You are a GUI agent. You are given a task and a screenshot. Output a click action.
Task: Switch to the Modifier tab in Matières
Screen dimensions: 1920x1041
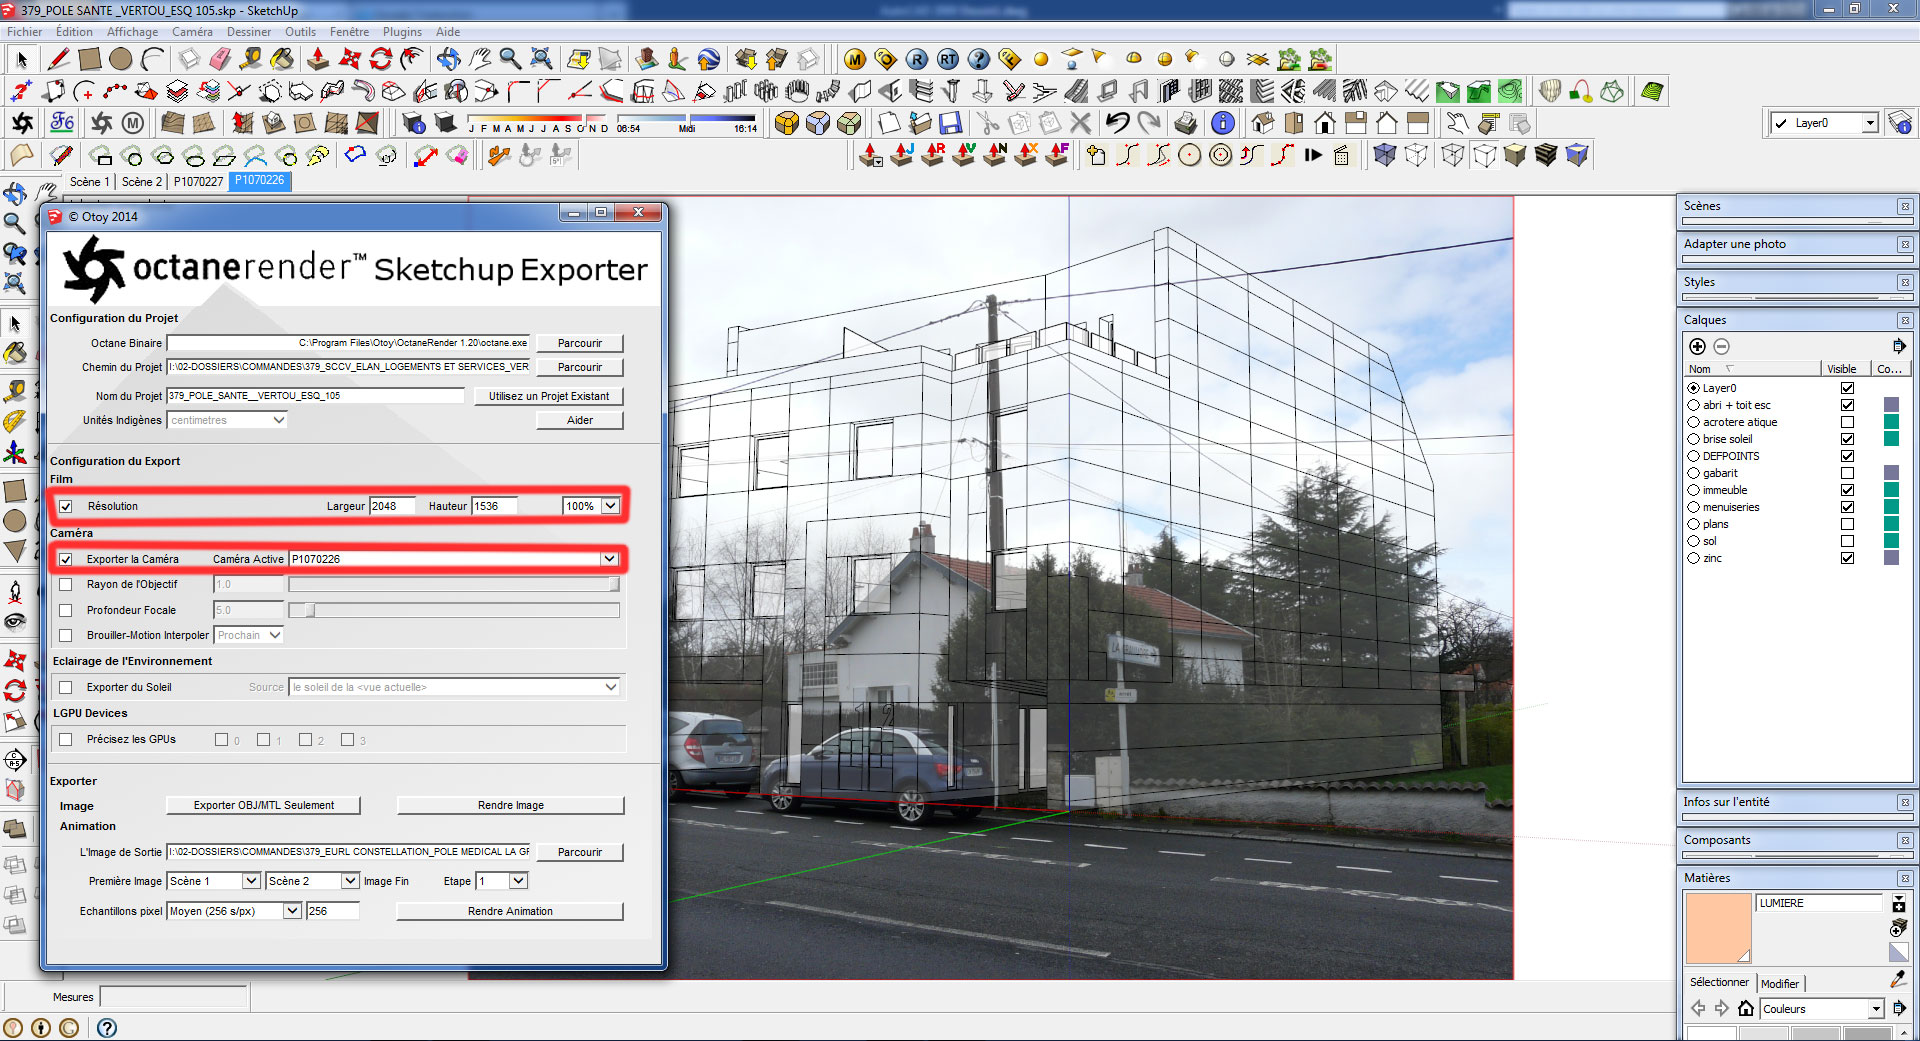(1780, 983)
